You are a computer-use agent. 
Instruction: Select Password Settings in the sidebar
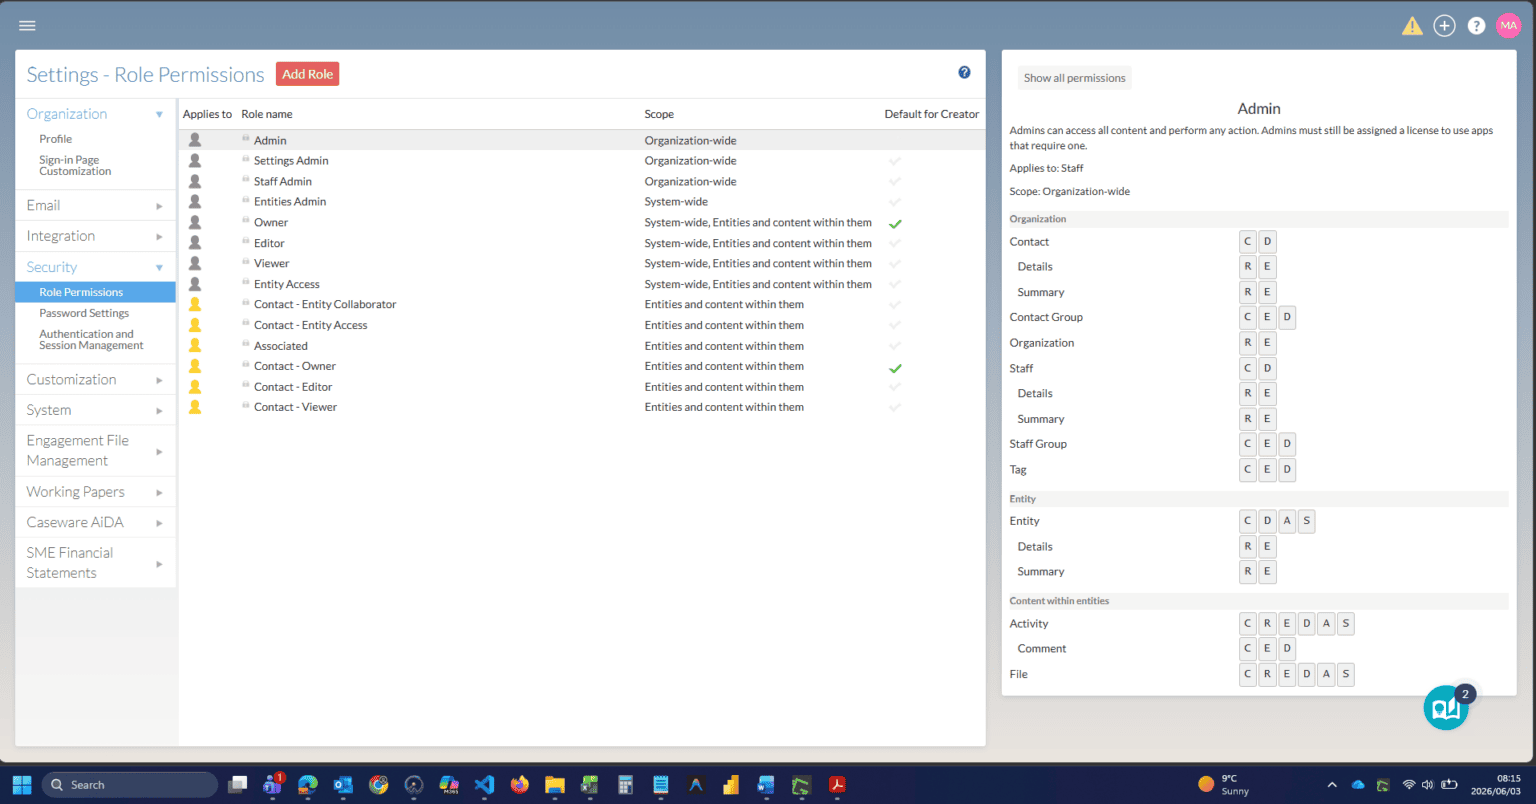84,313
